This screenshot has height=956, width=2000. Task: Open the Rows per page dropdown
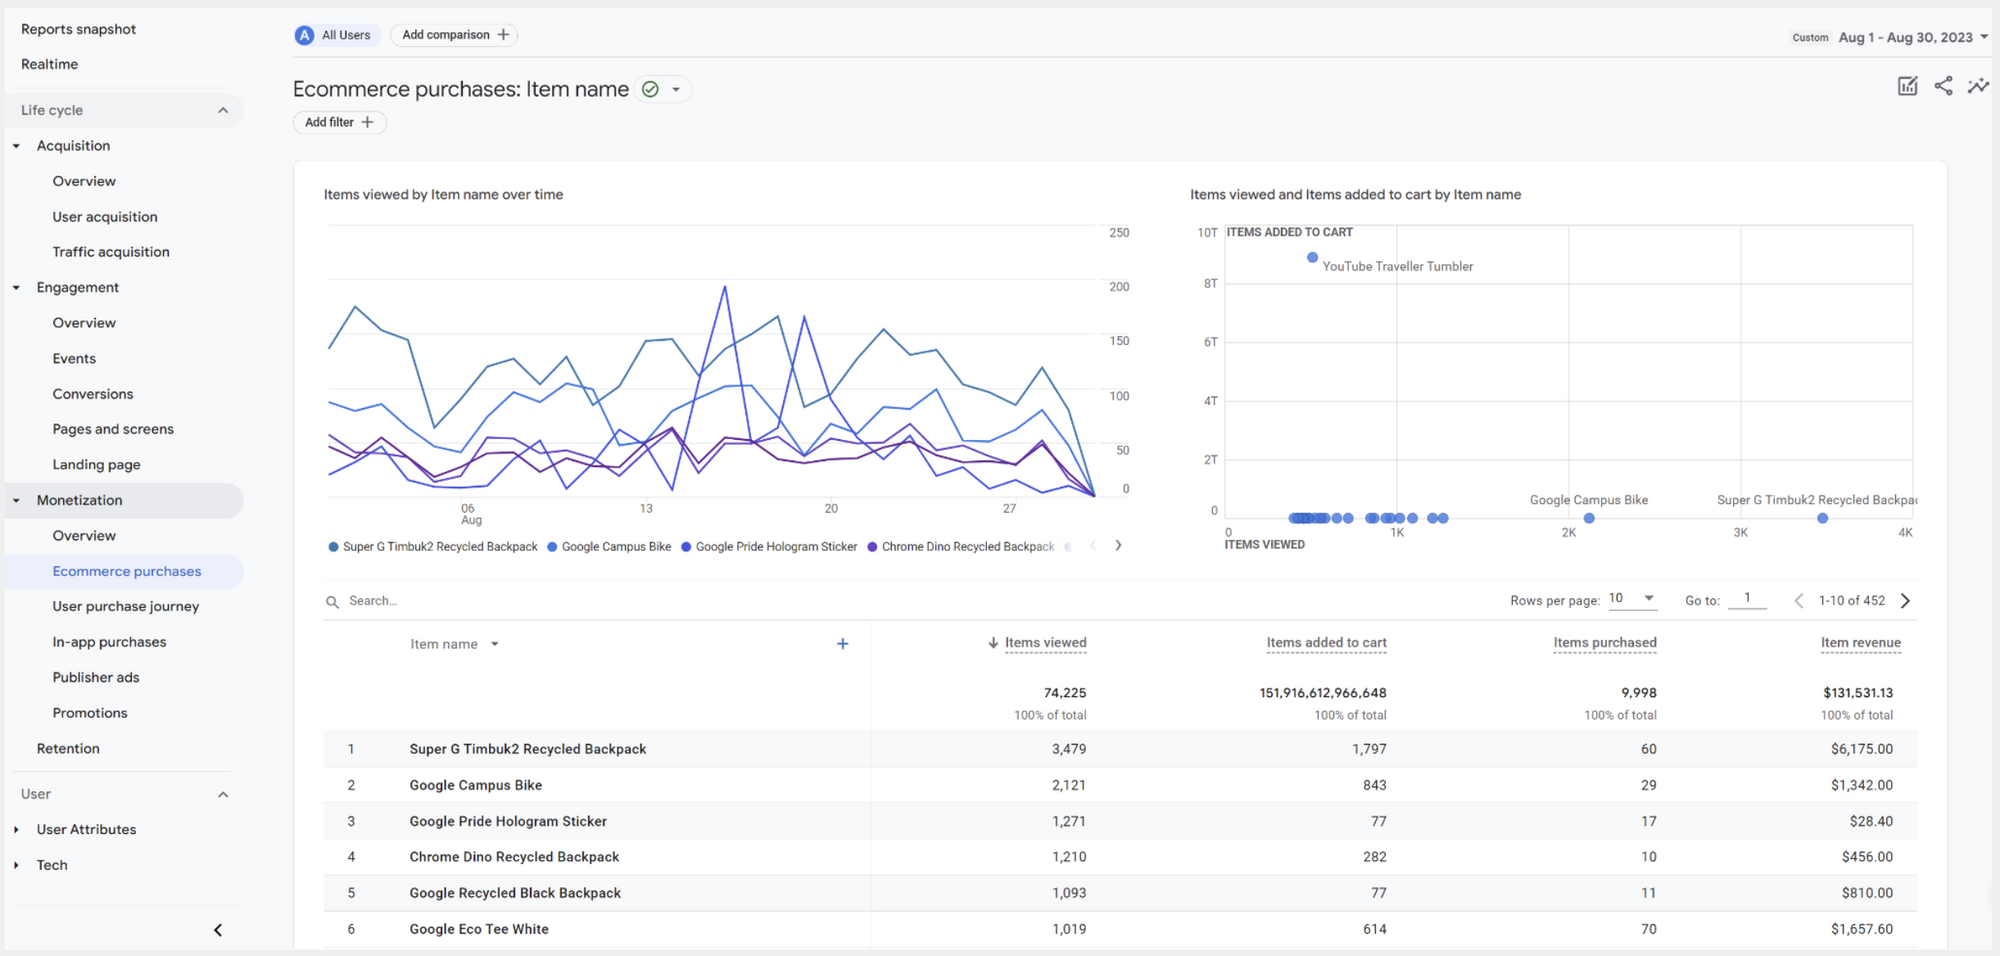click(x=1631, y=599)
